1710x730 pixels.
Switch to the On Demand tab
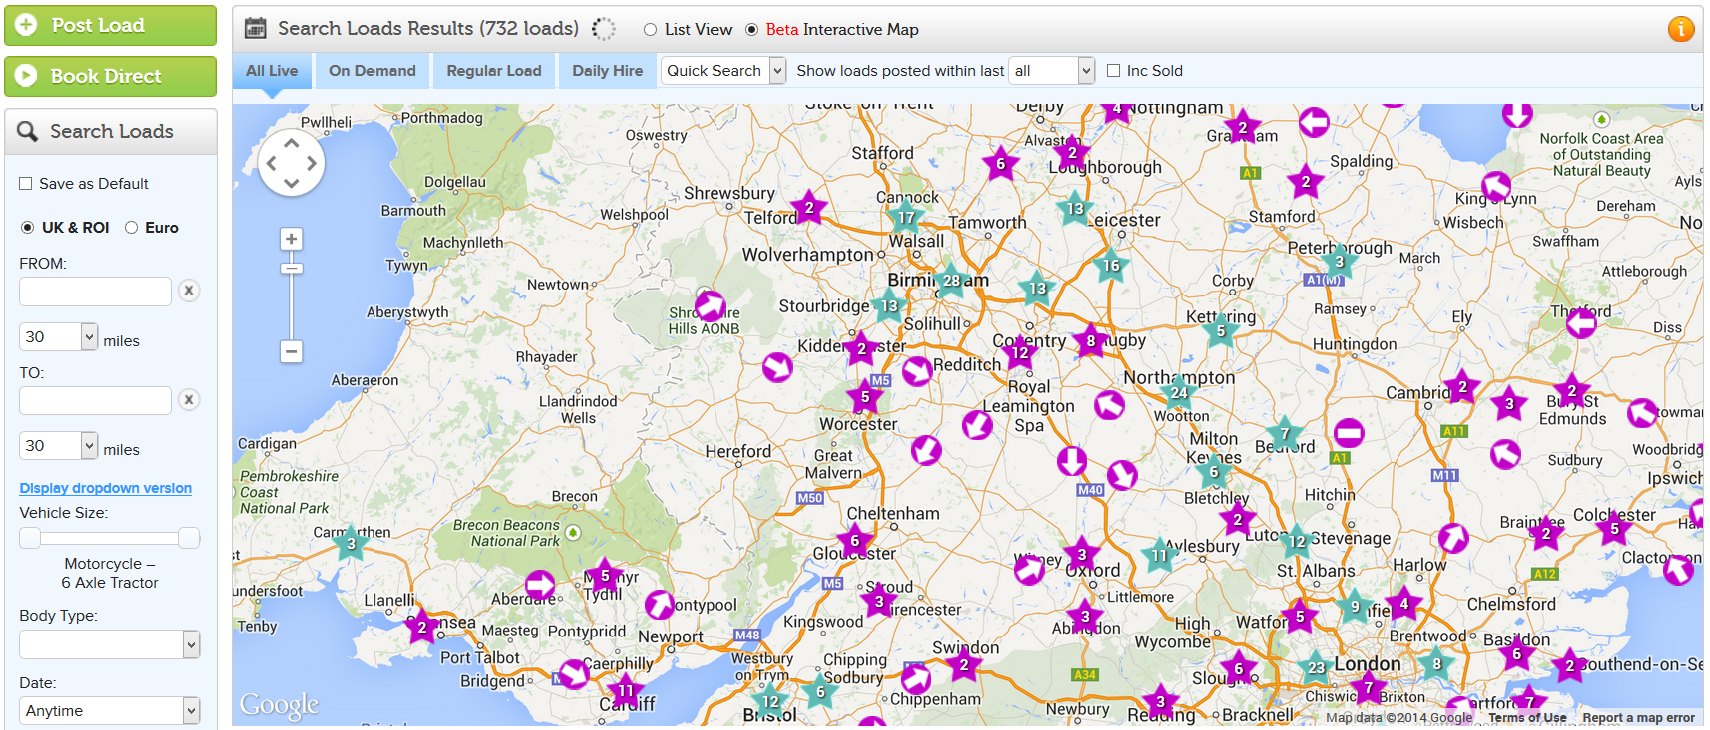tap(372, 71)
